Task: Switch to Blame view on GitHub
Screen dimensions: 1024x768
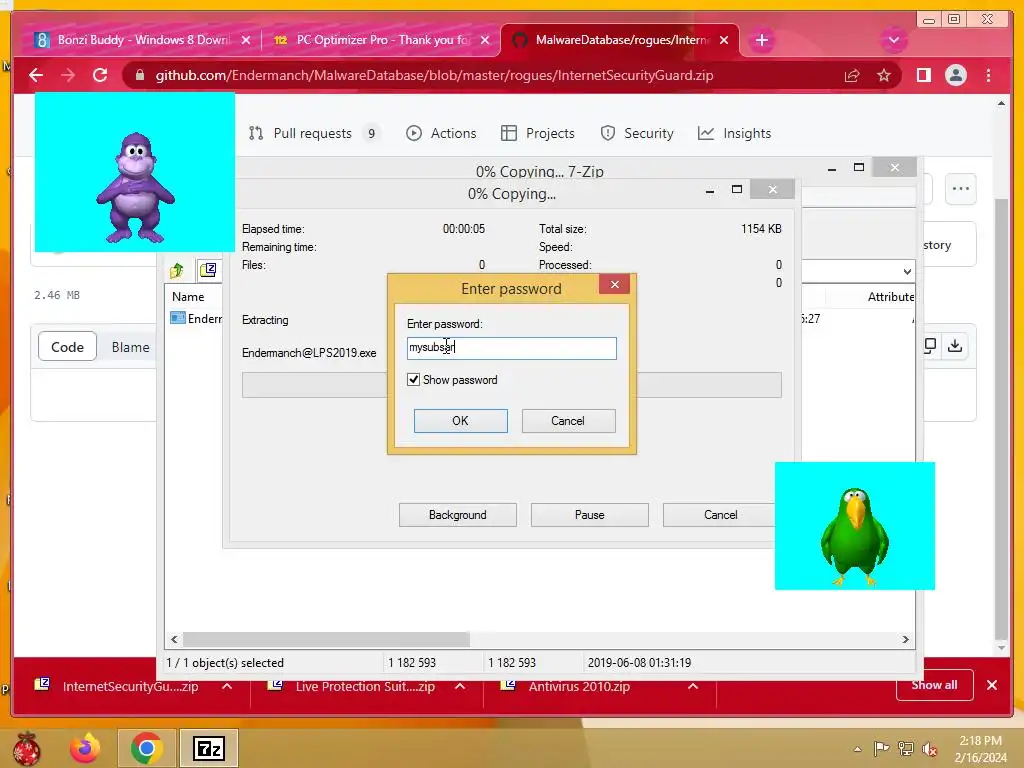Action: coord(130,347)
